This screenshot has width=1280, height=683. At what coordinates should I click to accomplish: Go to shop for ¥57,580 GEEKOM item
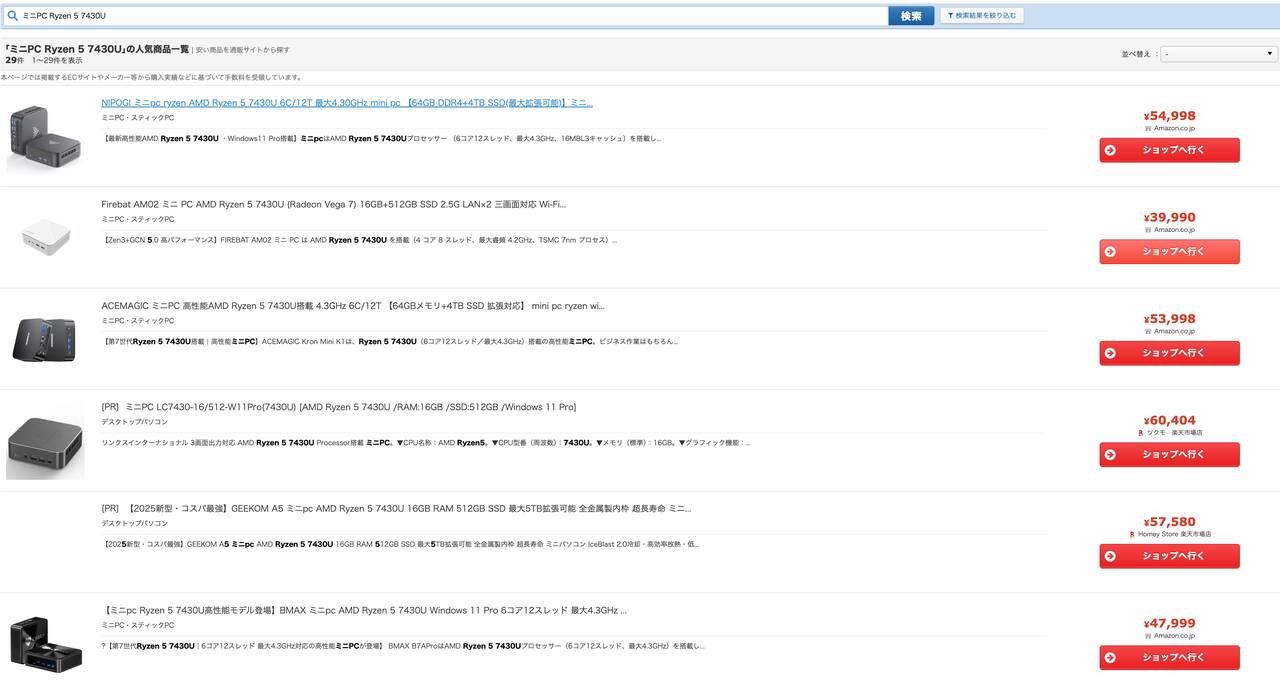point(1169,556)
